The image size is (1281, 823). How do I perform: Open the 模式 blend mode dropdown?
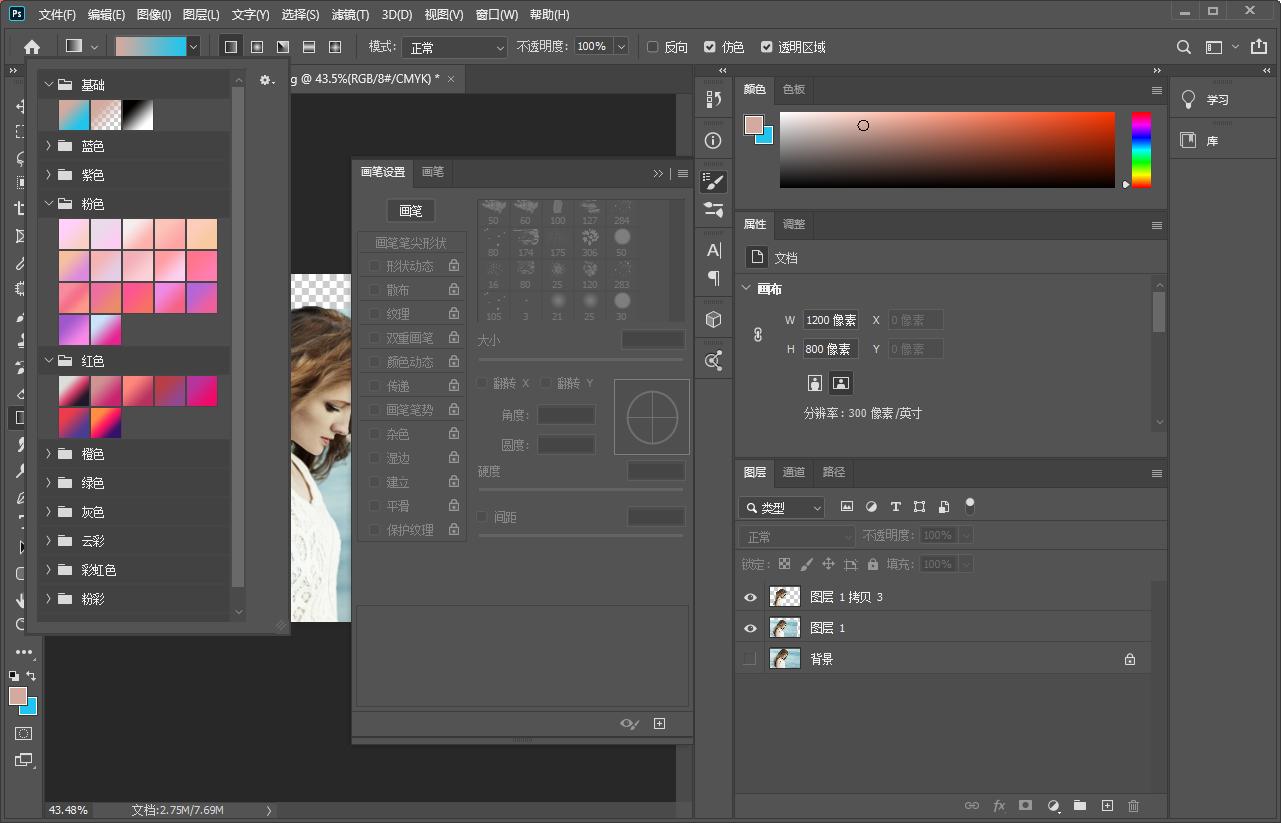455,46
